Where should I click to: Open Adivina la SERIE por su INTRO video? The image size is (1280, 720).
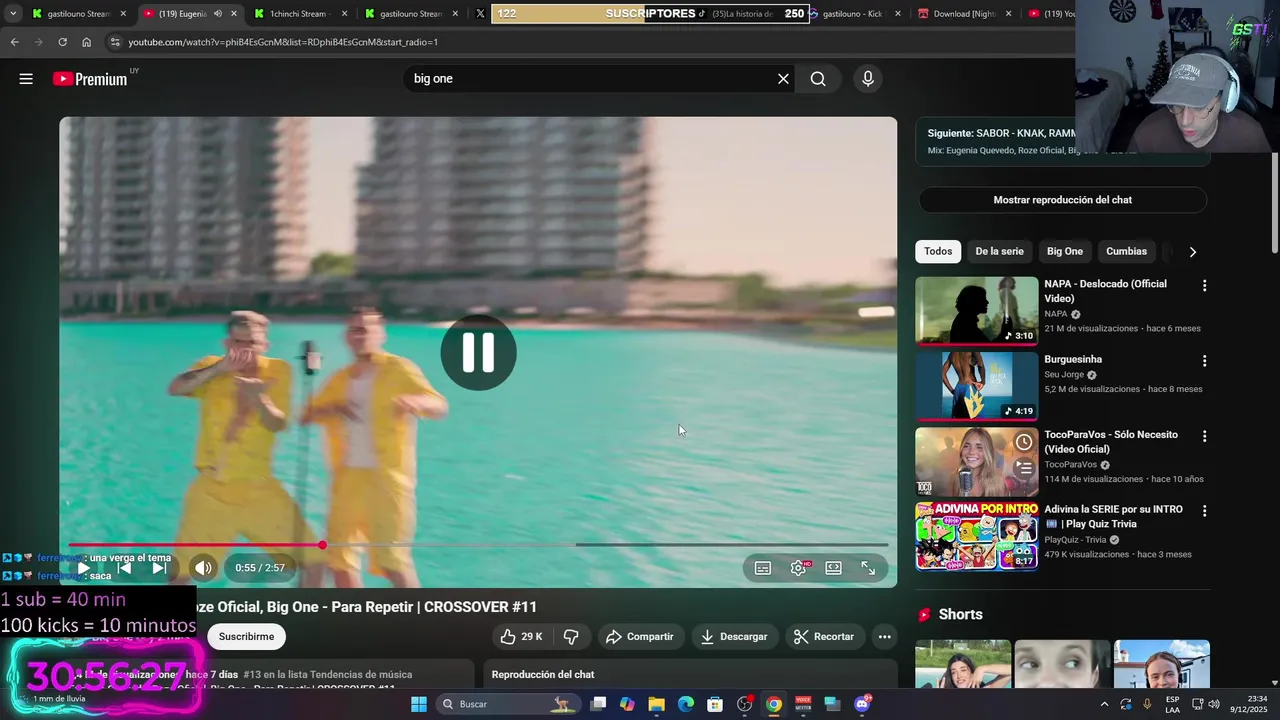coord(977,536)
